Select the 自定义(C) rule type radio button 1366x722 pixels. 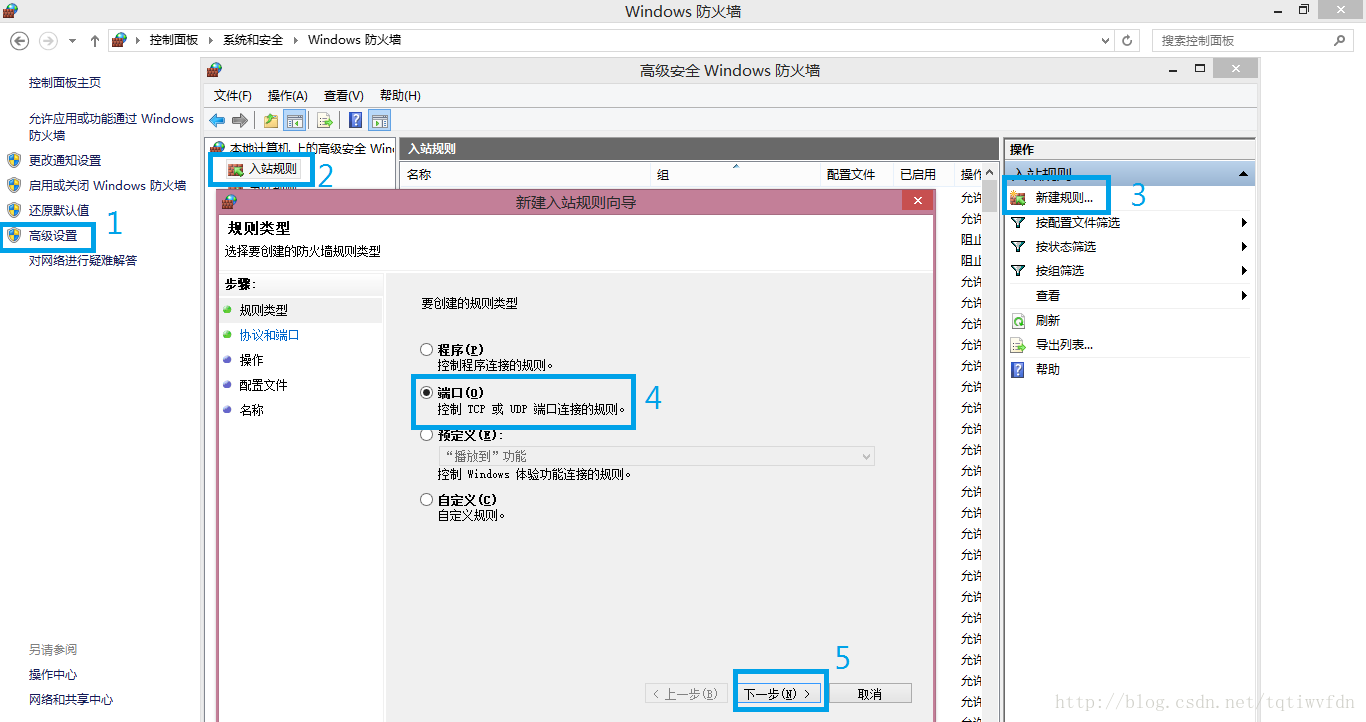point(427,500)
